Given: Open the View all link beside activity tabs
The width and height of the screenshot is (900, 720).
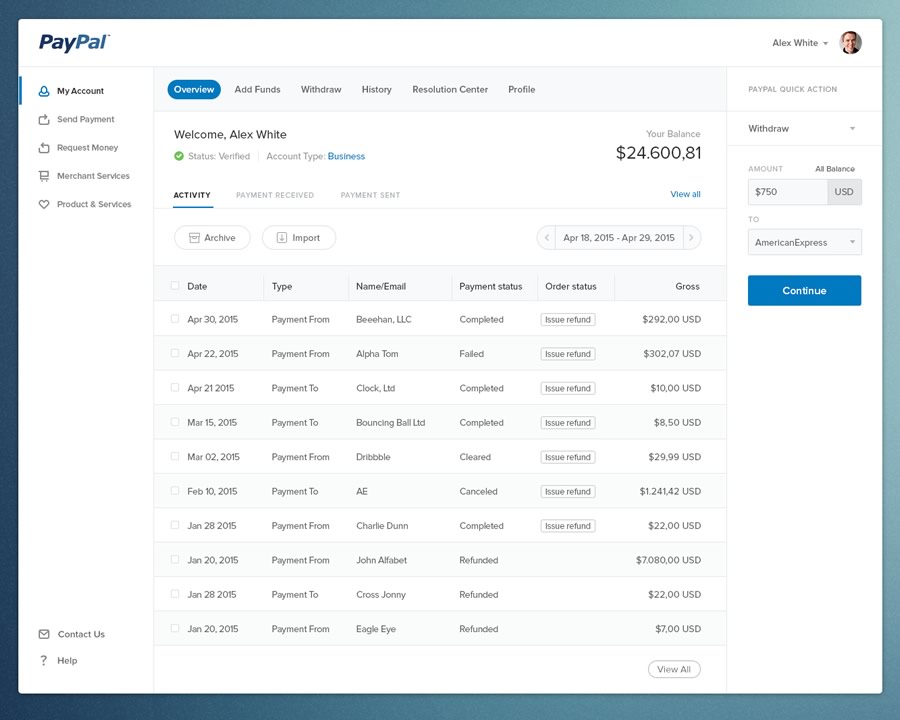Looking at the screenshot, I should point(685,194).
